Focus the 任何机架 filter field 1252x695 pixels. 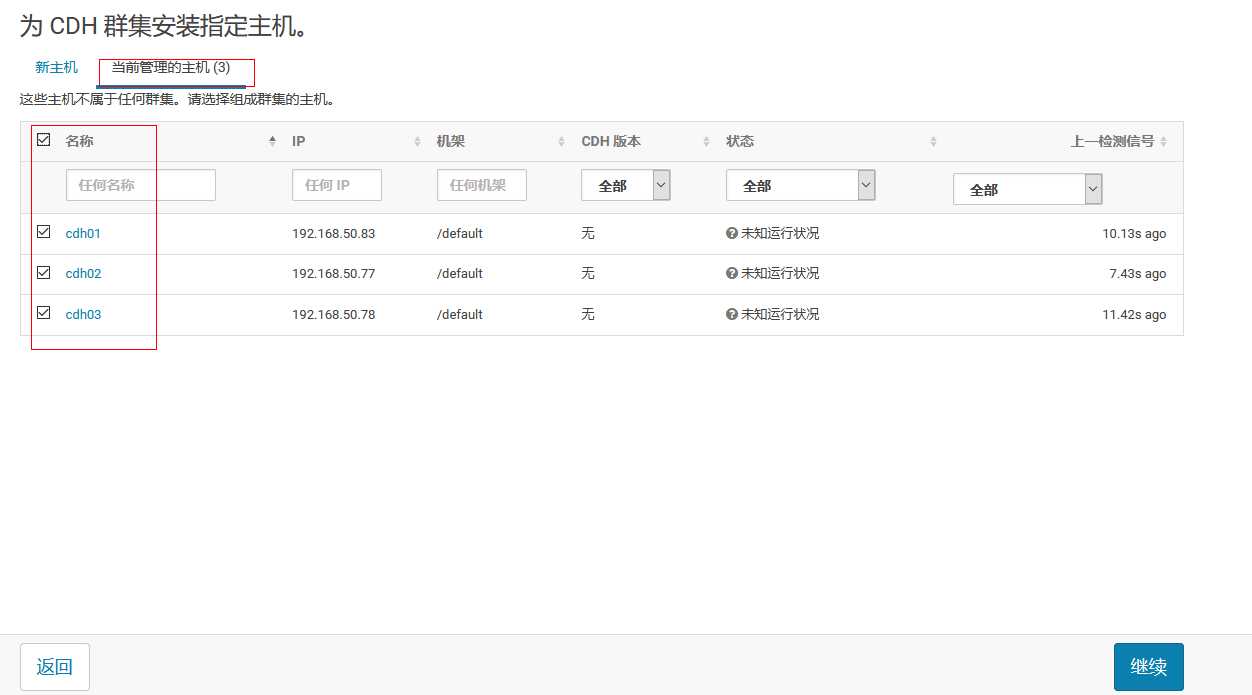coord(482,185)
